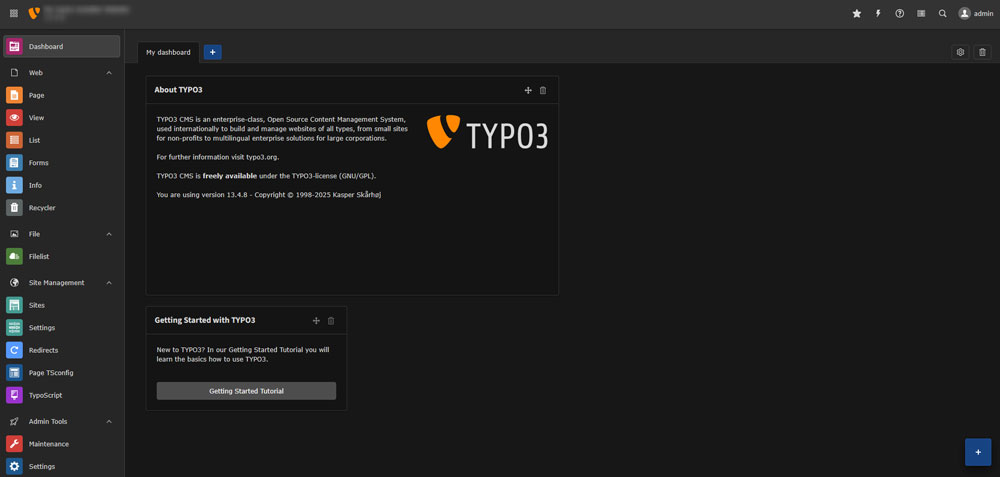Viewport: 1000px width, 477px height.
Task: Open the Page module
Action: (x=62, y=95)
